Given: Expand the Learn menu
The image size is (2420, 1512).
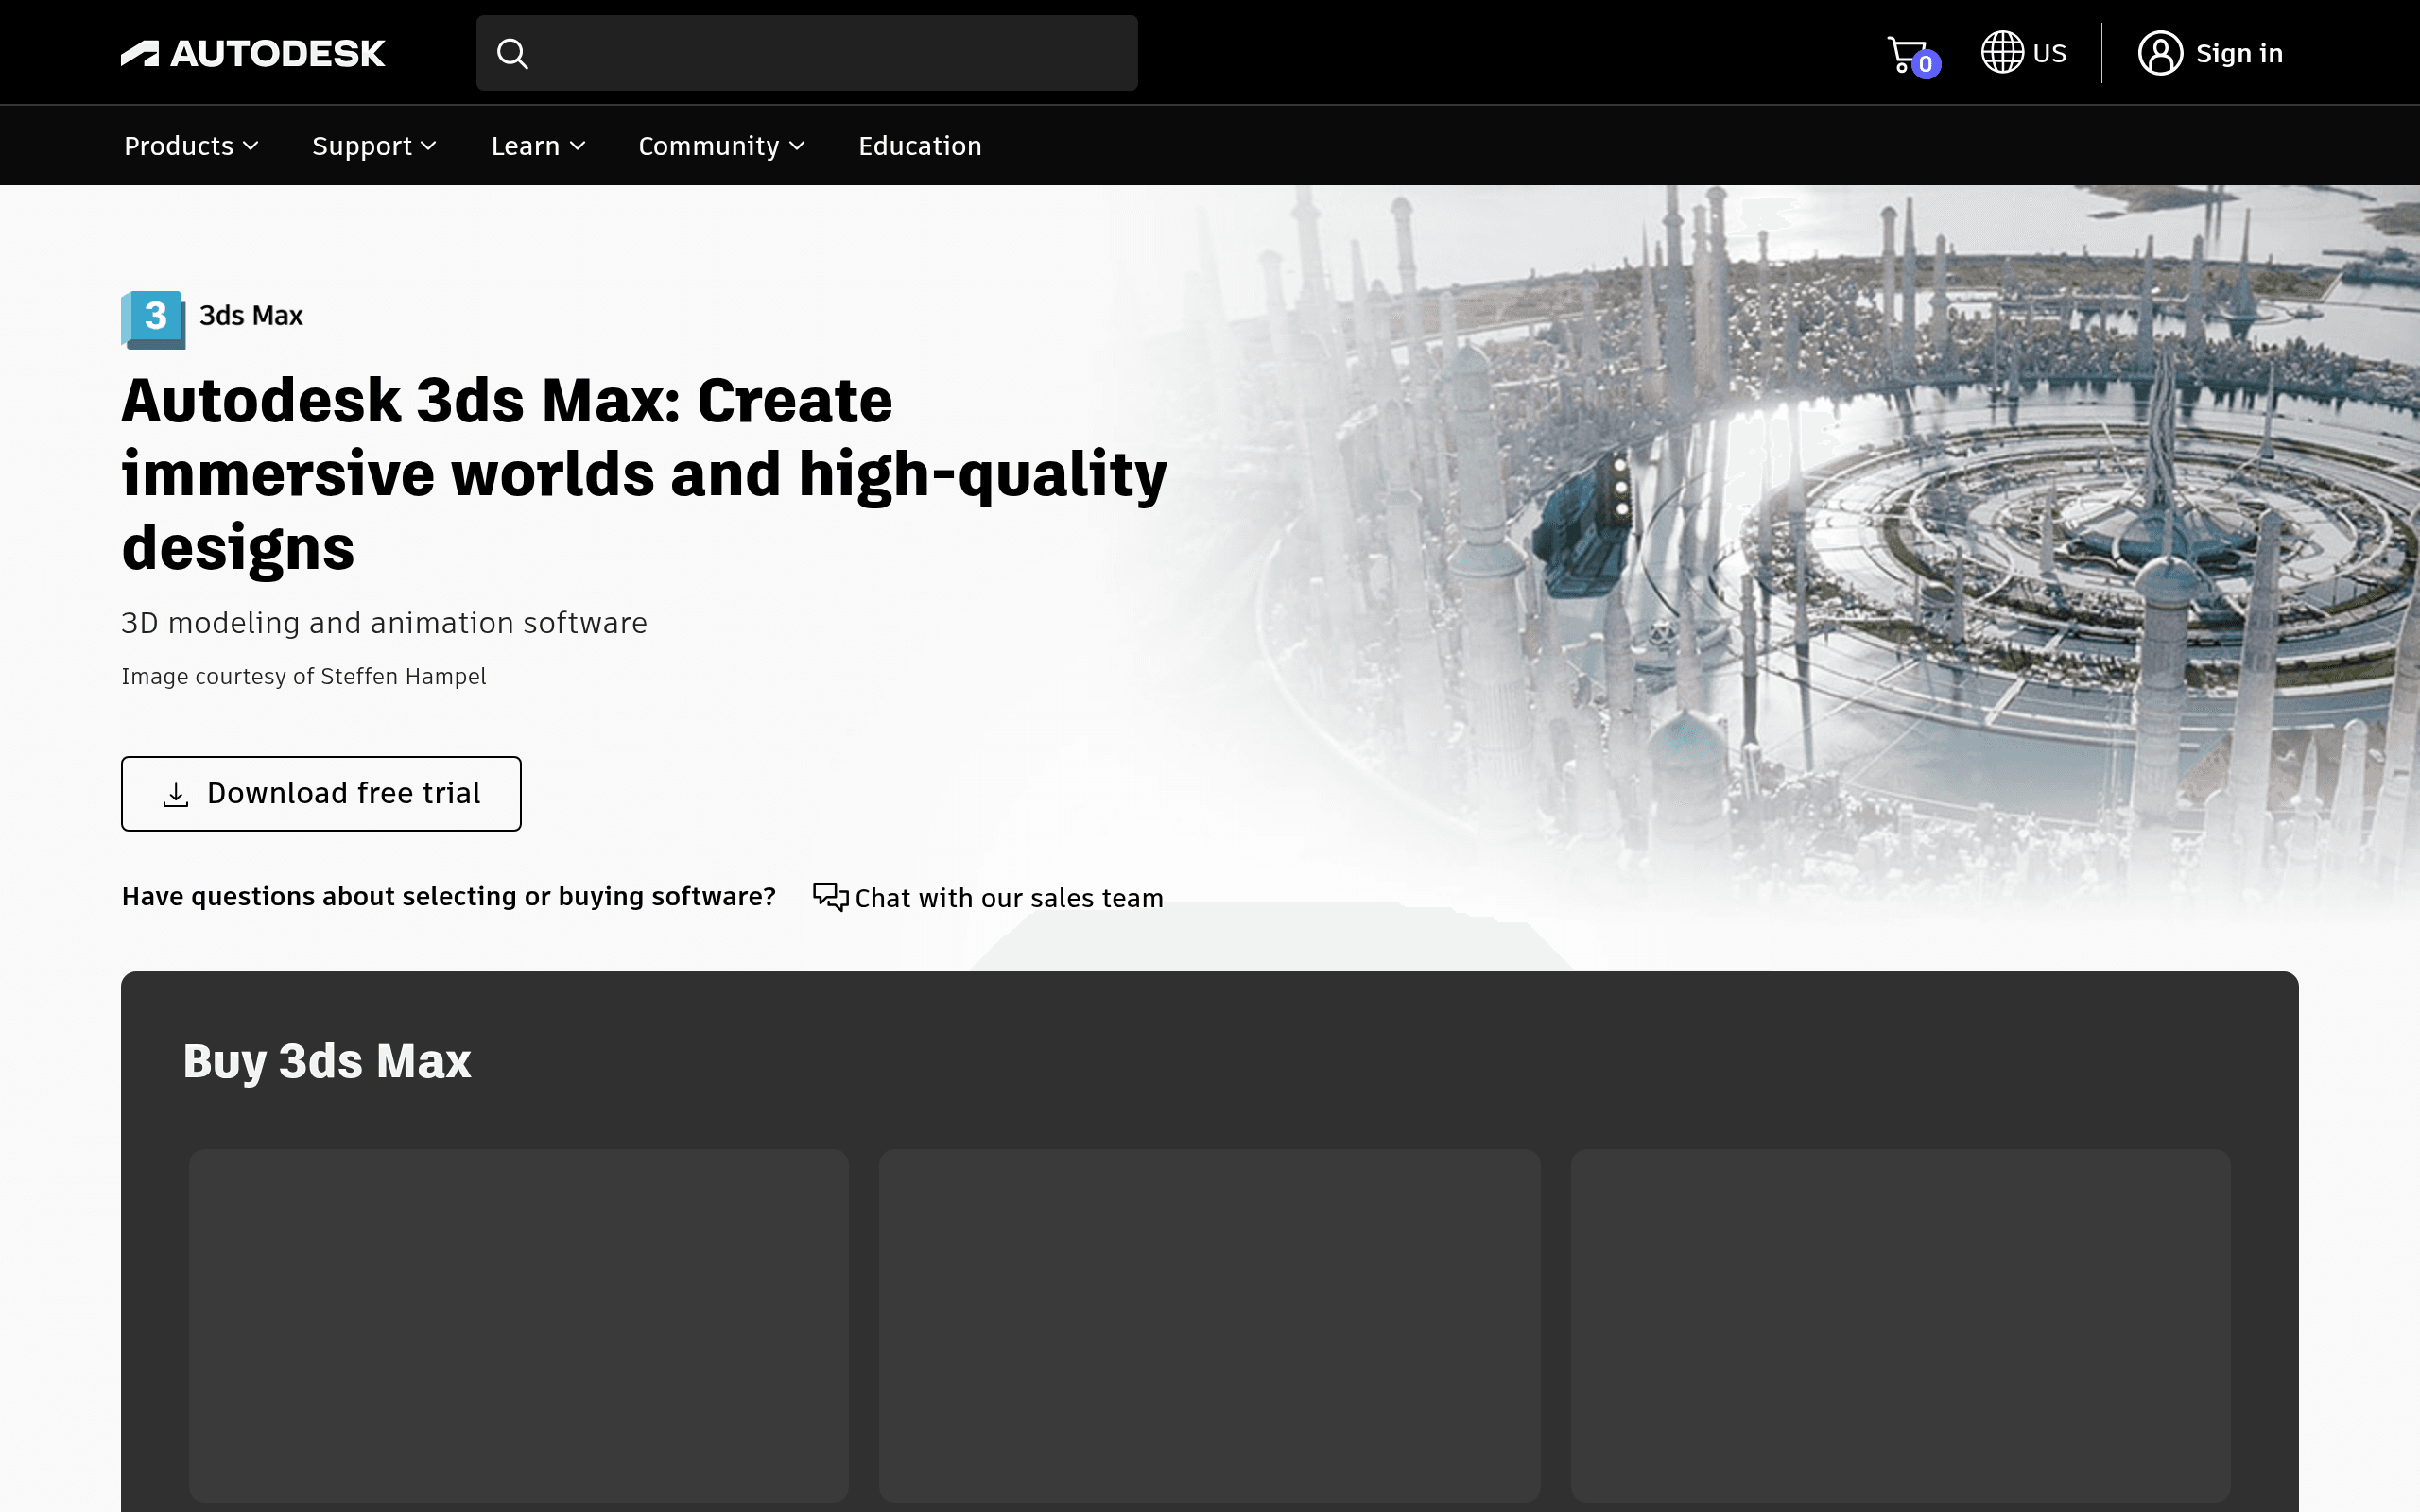Looking at the screenshot, I should [x=538, y=146].
